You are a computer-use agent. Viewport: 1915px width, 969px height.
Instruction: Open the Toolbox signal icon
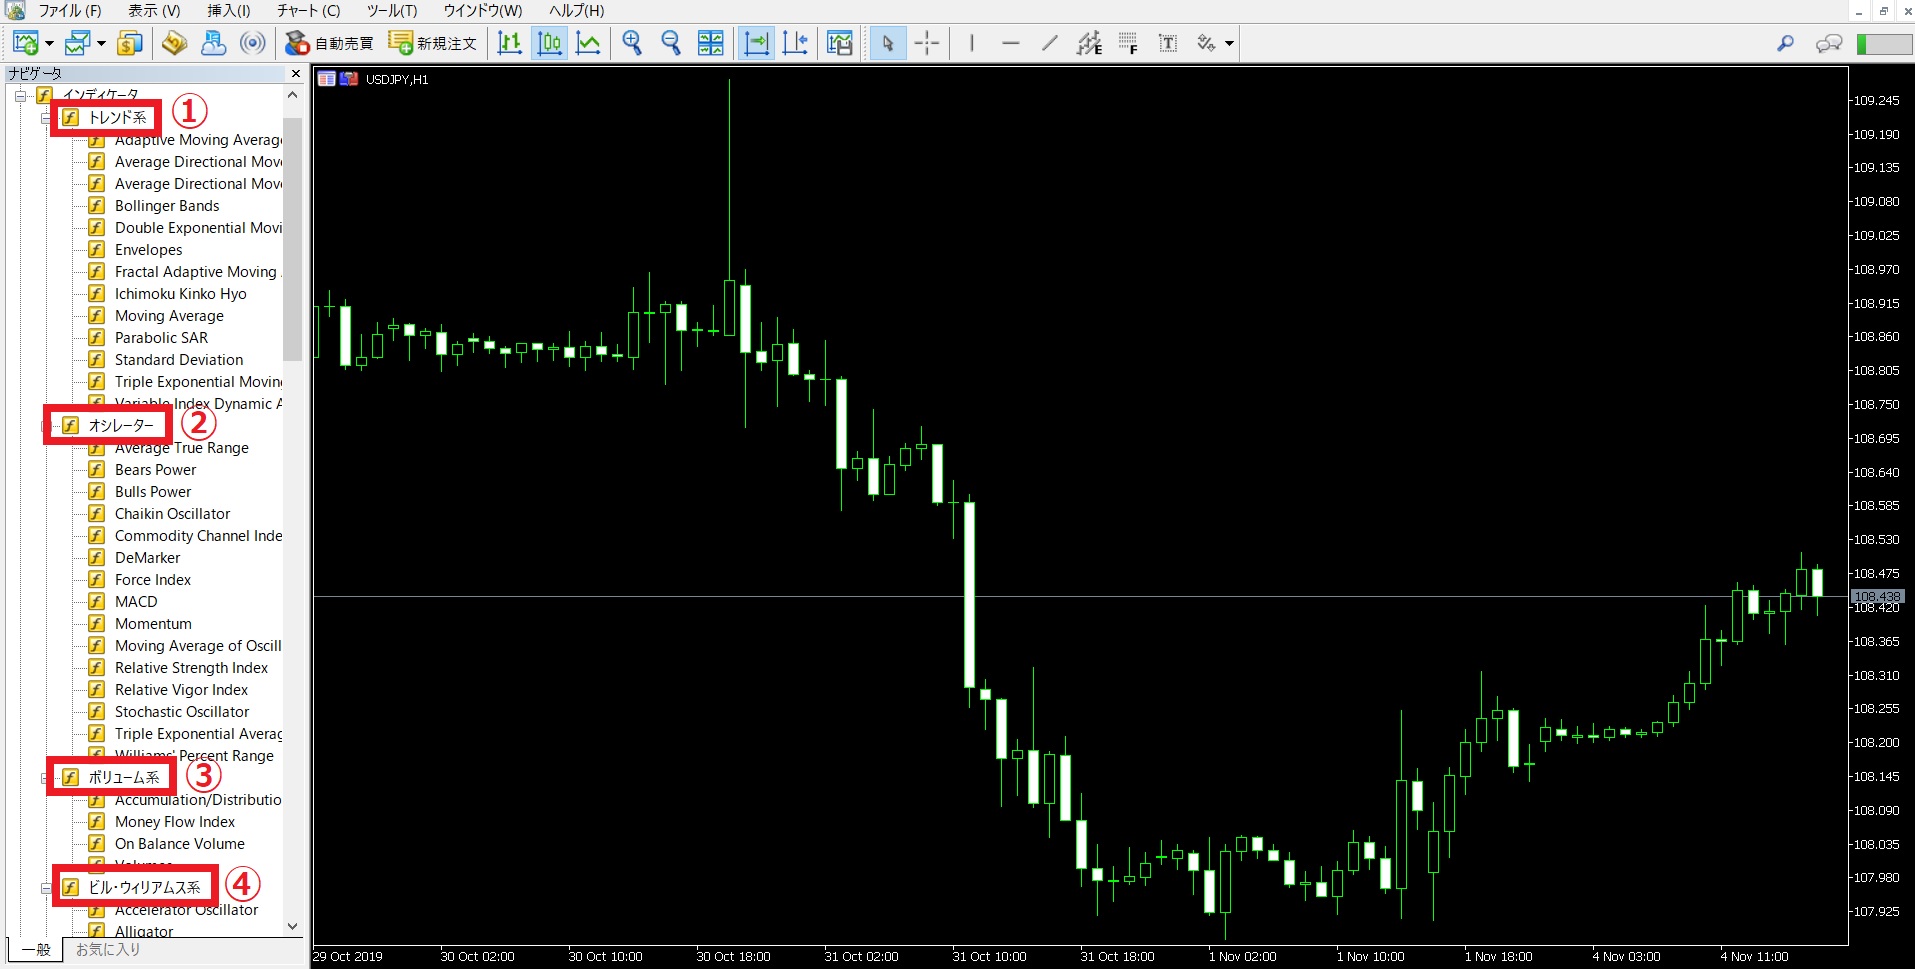[x=253, y=43]
